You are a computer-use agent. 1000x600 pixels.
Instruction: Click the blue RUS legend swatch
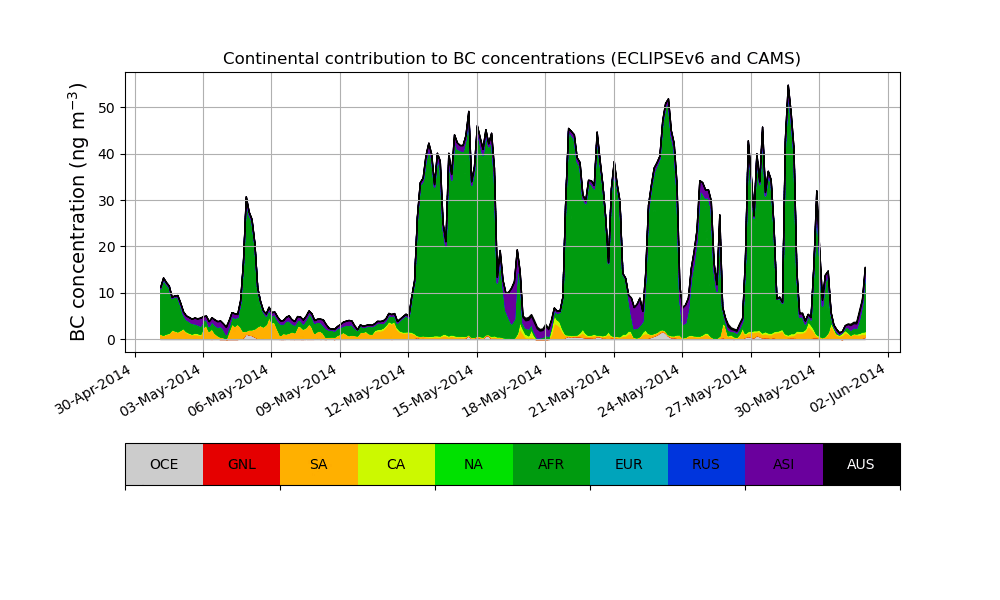click(706, 464)
